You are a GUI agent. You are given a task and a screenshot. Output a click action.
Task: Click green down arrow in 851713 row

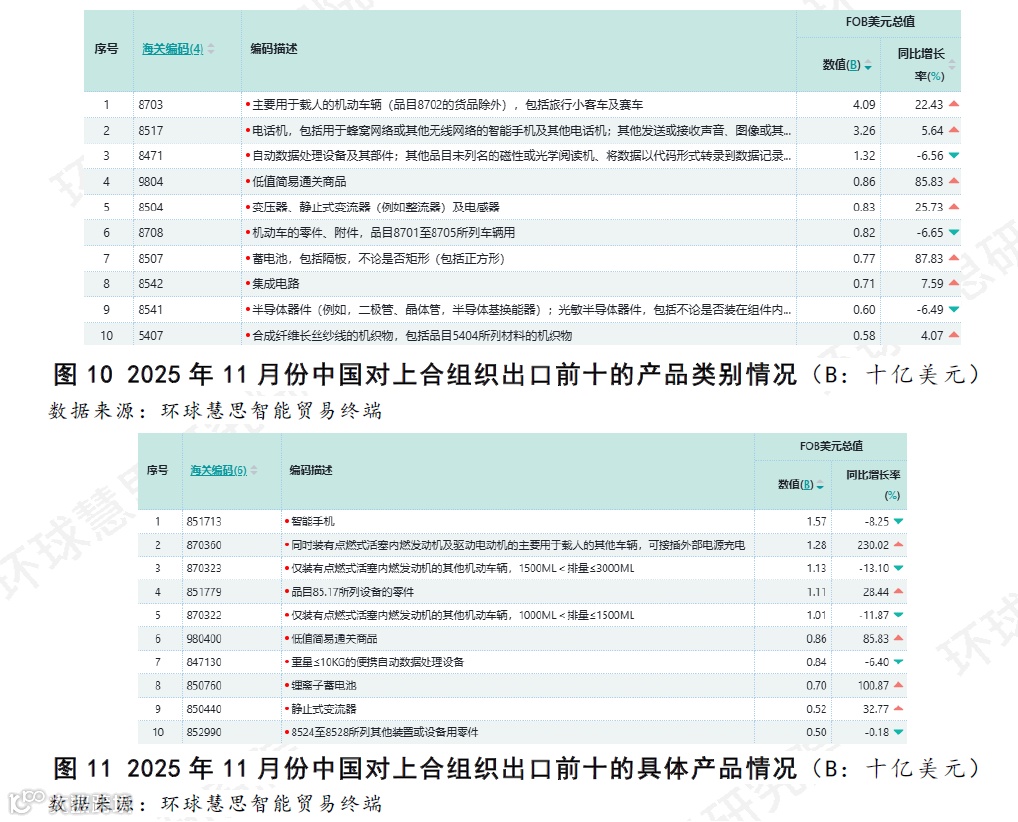point(899,521)
